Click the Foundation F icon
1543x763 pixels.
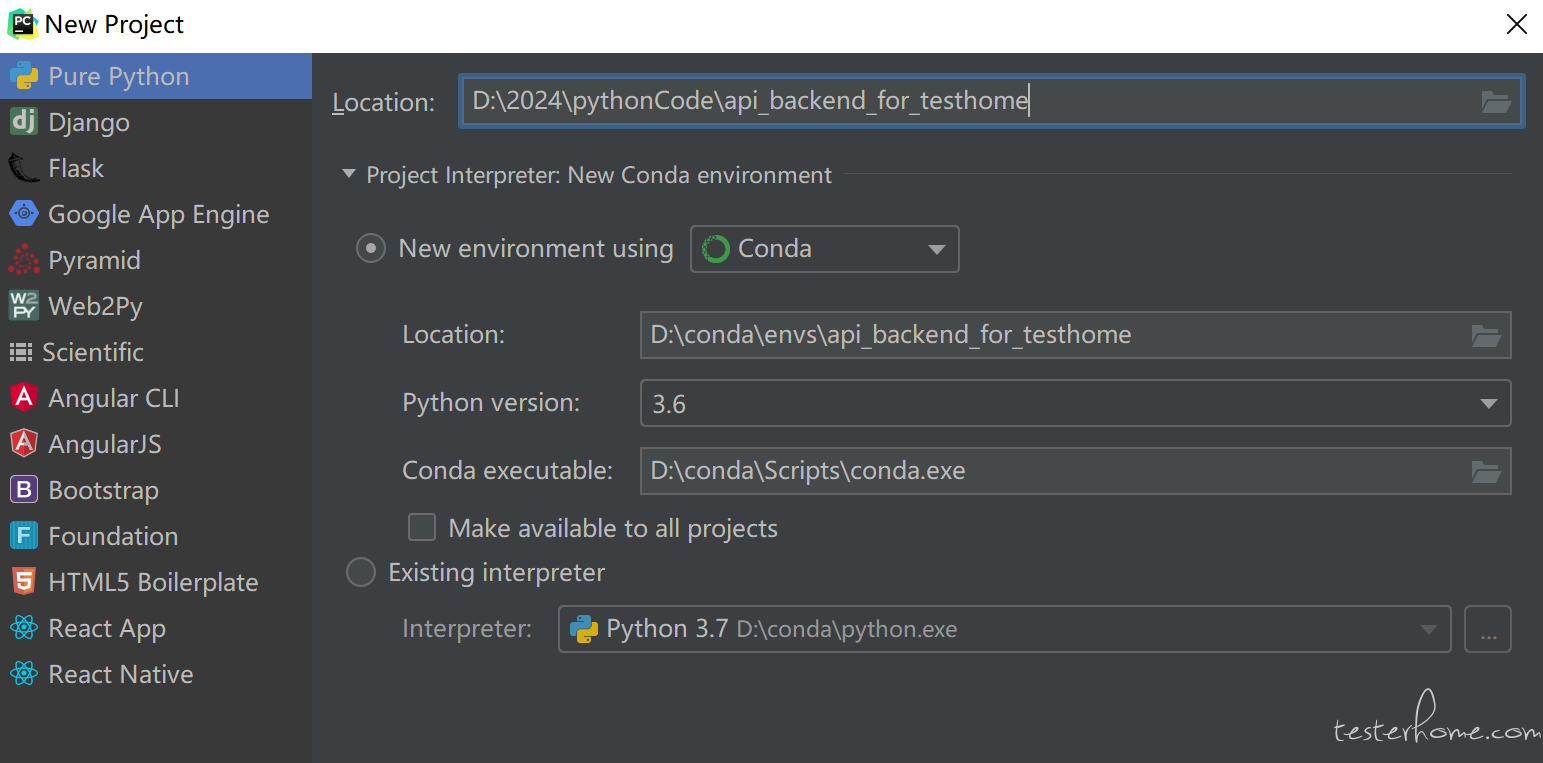click(x=24, y=536)
